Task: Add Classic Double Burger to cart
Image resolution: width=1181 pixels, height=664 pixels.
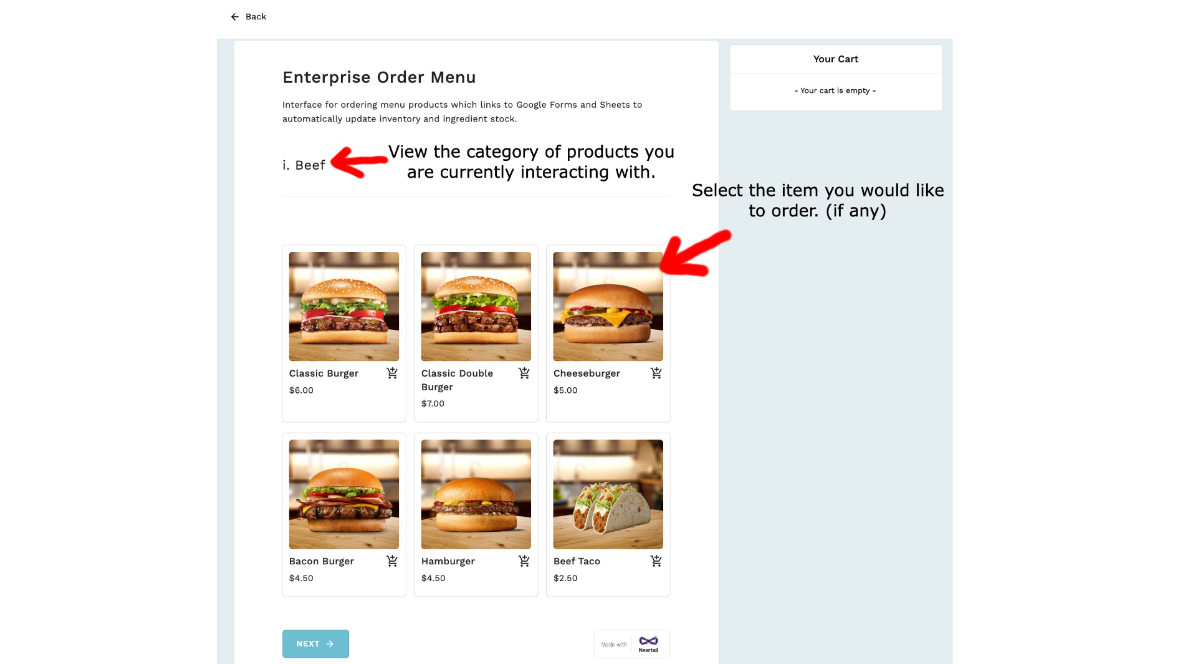Action: [524, 373]
